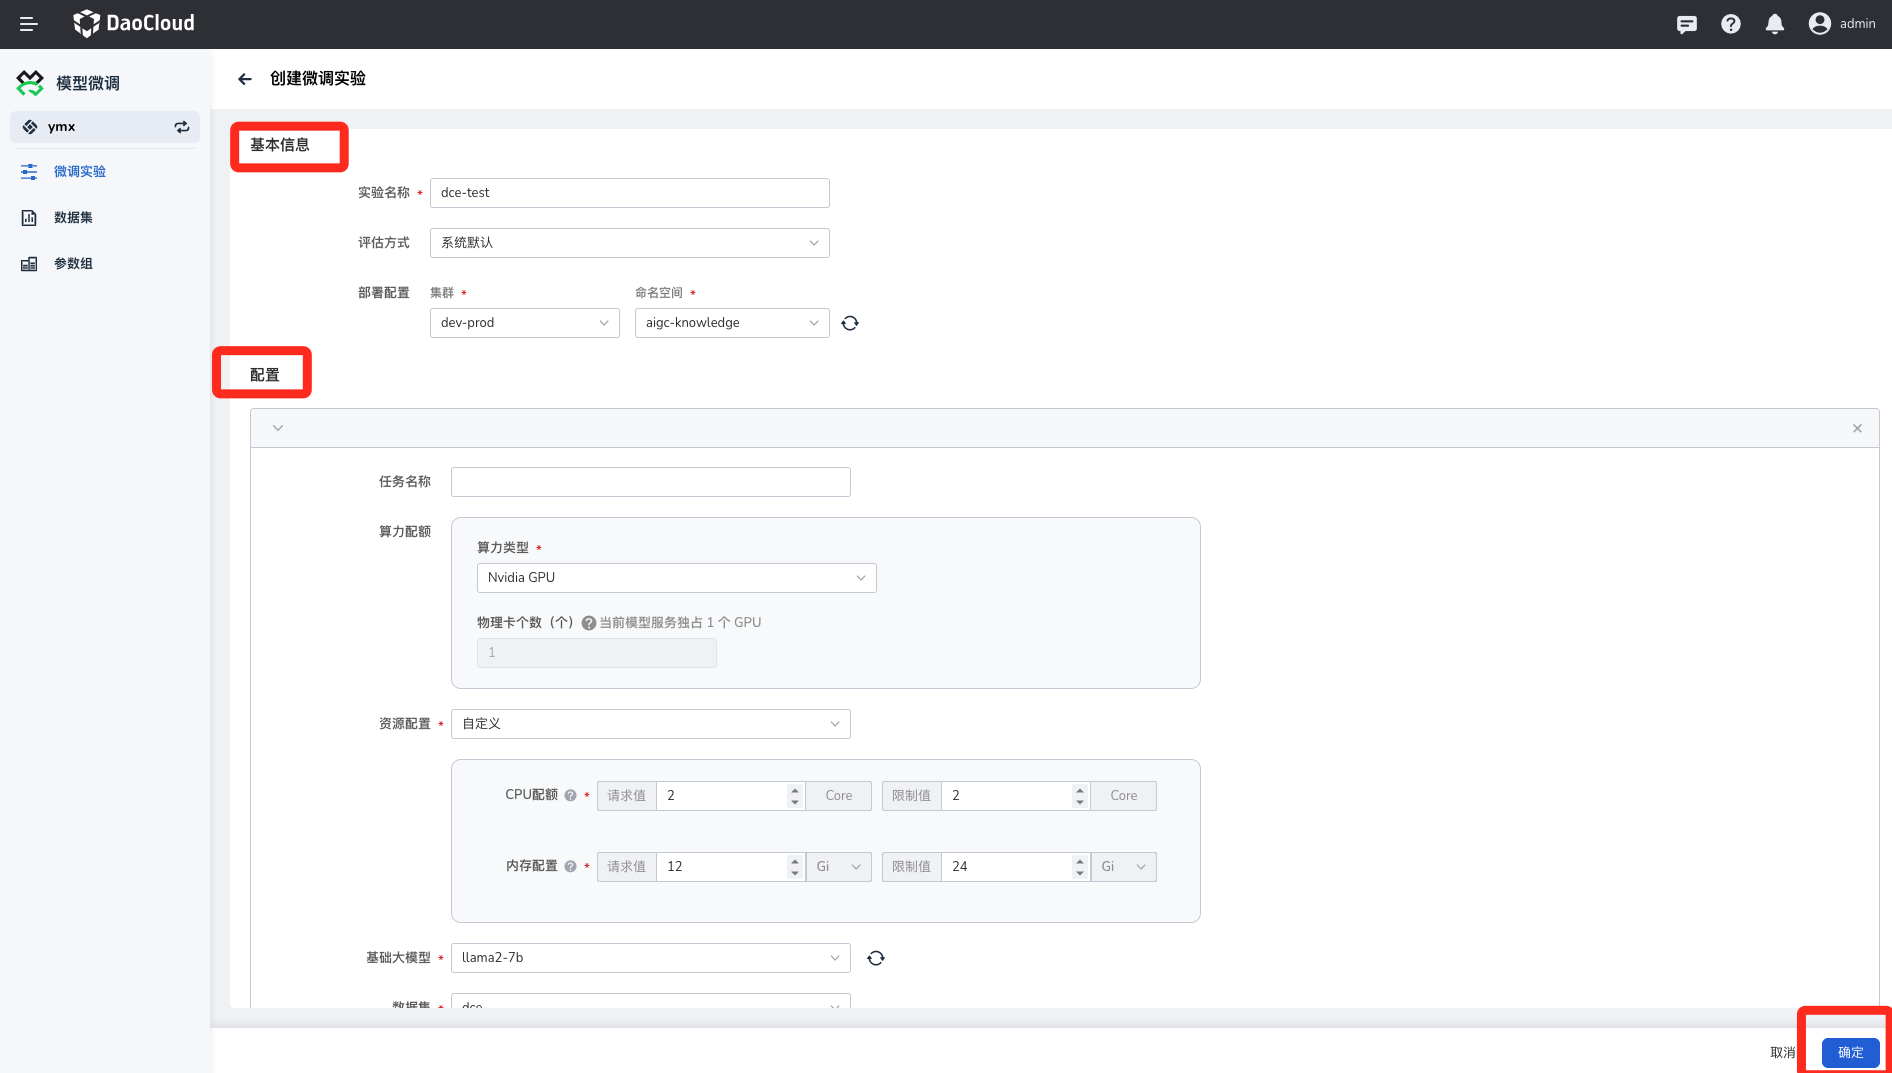Refresh the 基础大模型 list
1892x1073 pixels.
[x=876, y=958]
